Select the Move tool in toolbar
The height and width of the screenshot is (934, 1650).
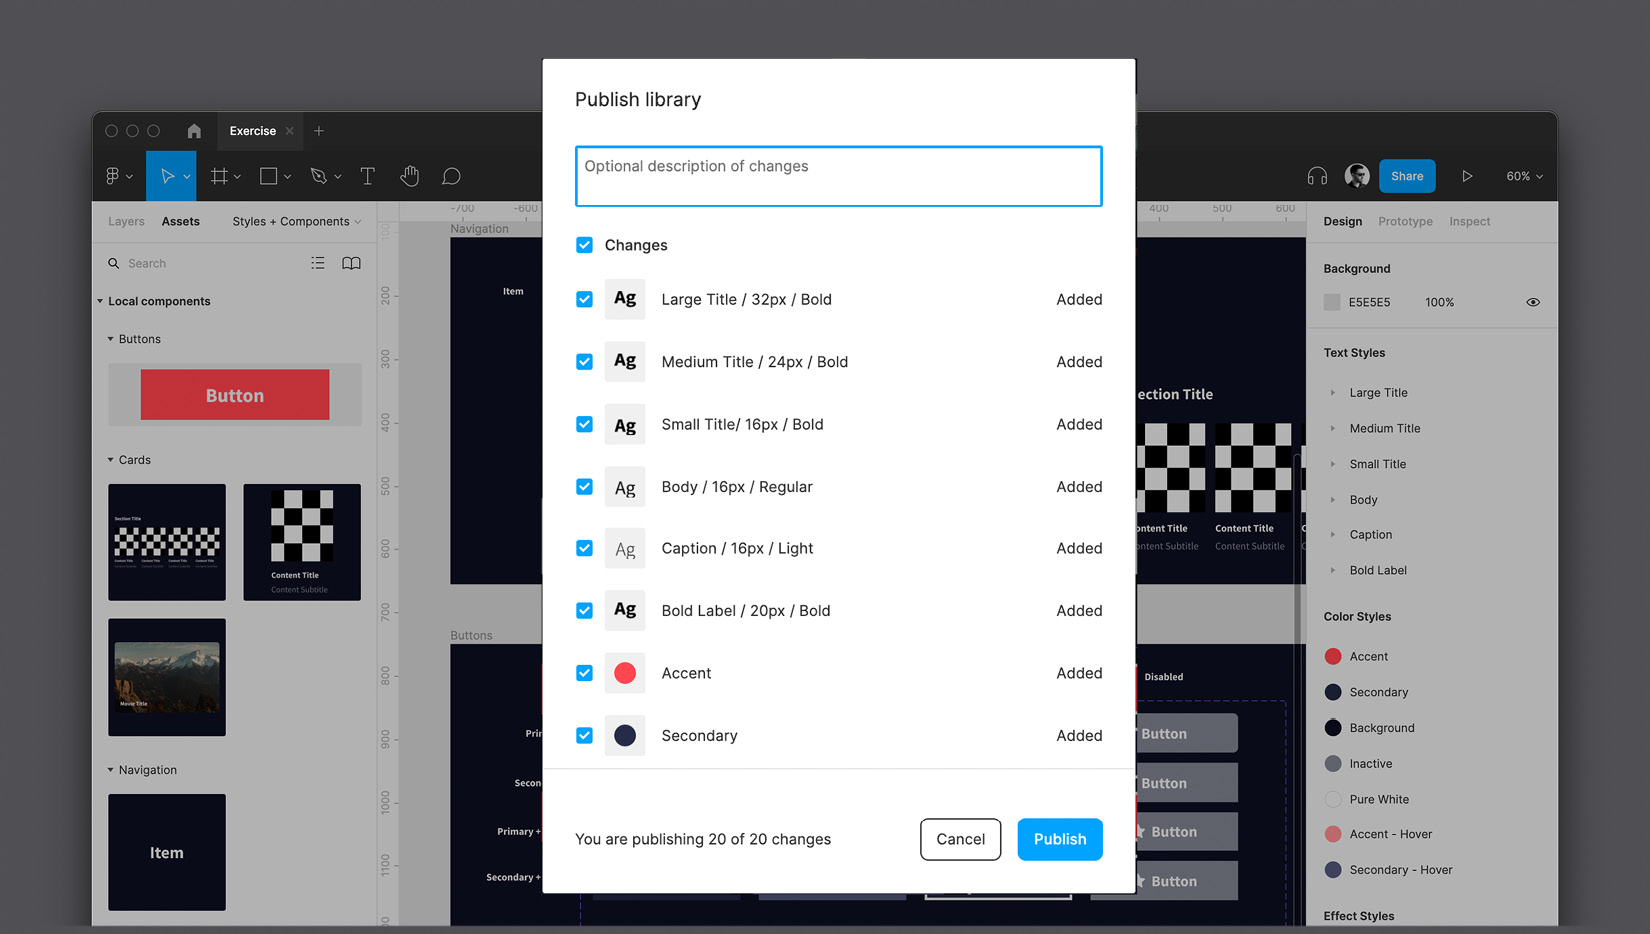167,176
